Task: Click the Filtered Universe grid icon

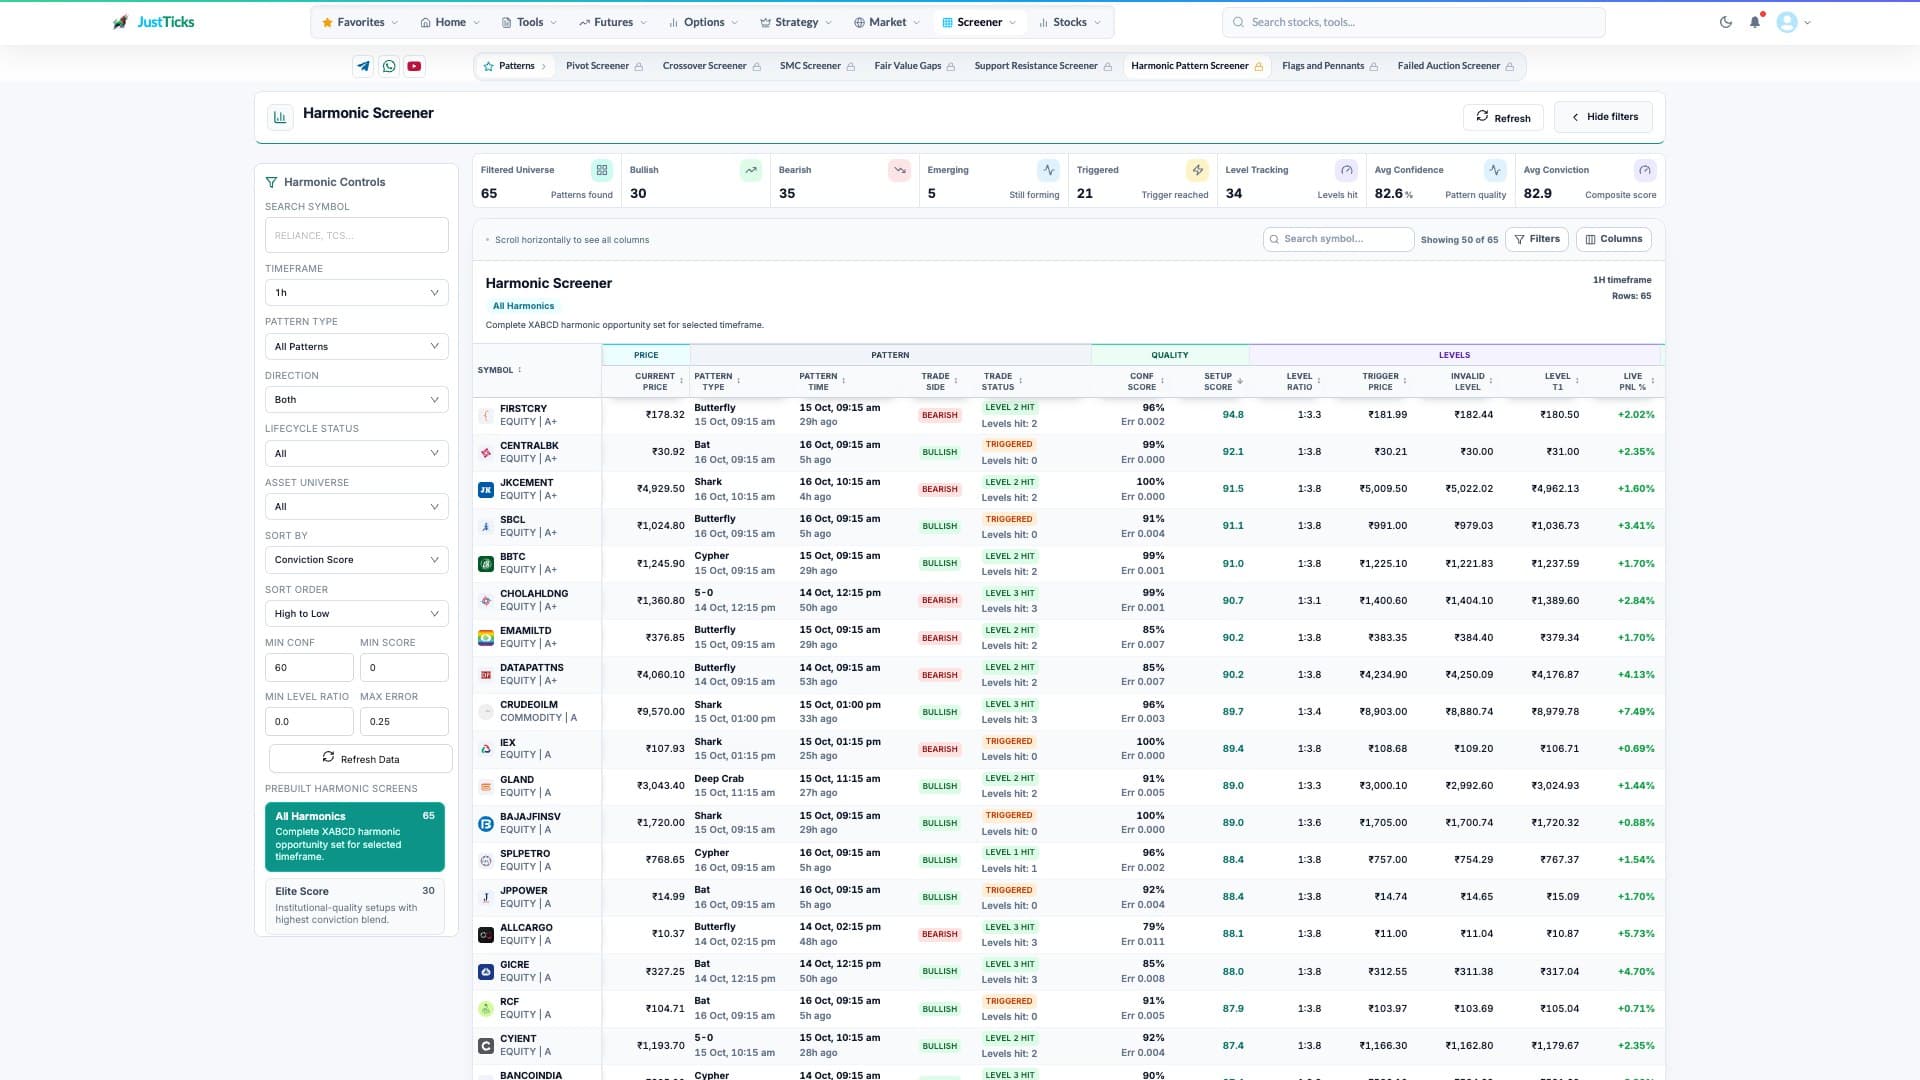Action: click(x=601, y=170)
